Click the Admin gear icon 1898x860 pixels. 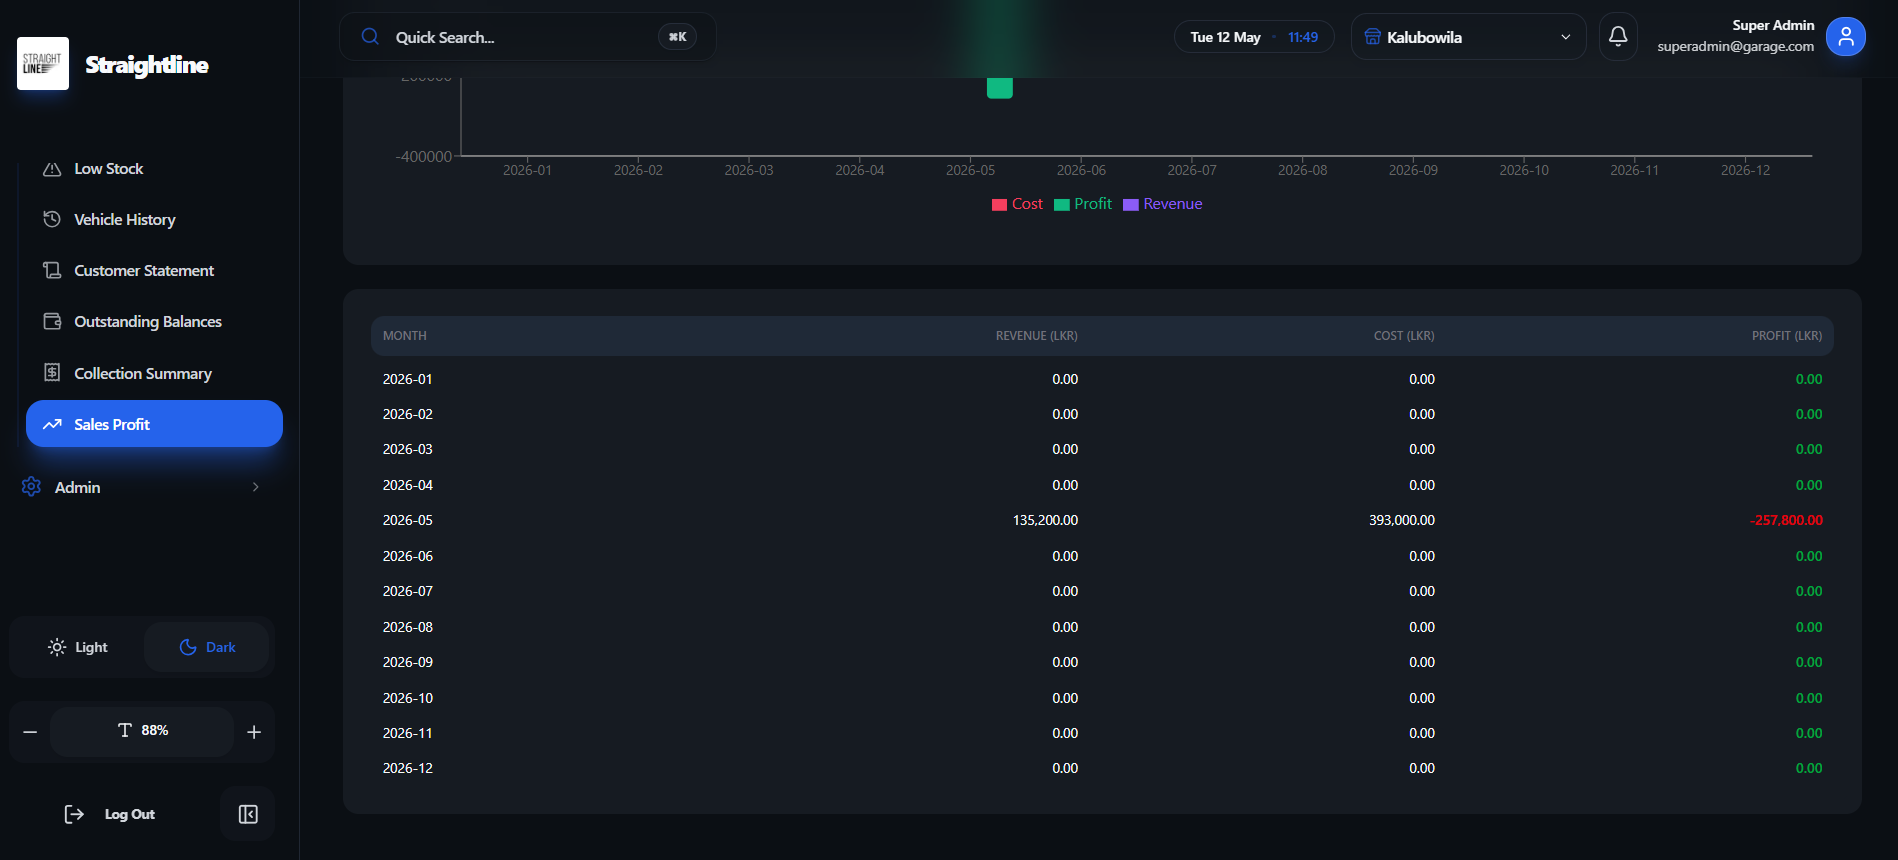pos(31,487)
